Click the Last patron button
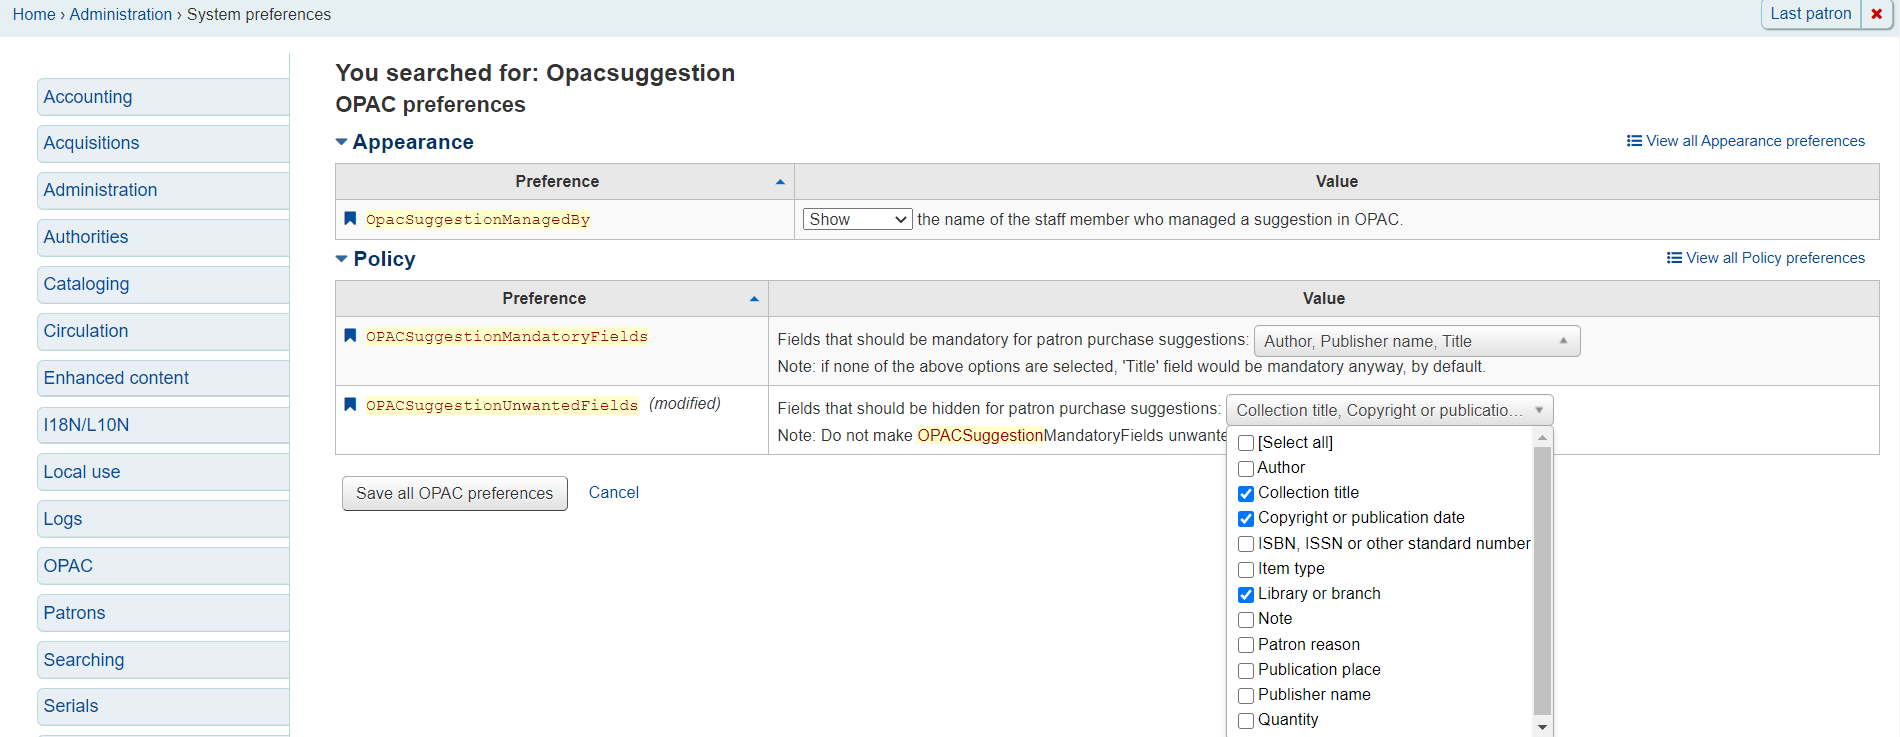The image size is (1900, 737). [1810, 14]
